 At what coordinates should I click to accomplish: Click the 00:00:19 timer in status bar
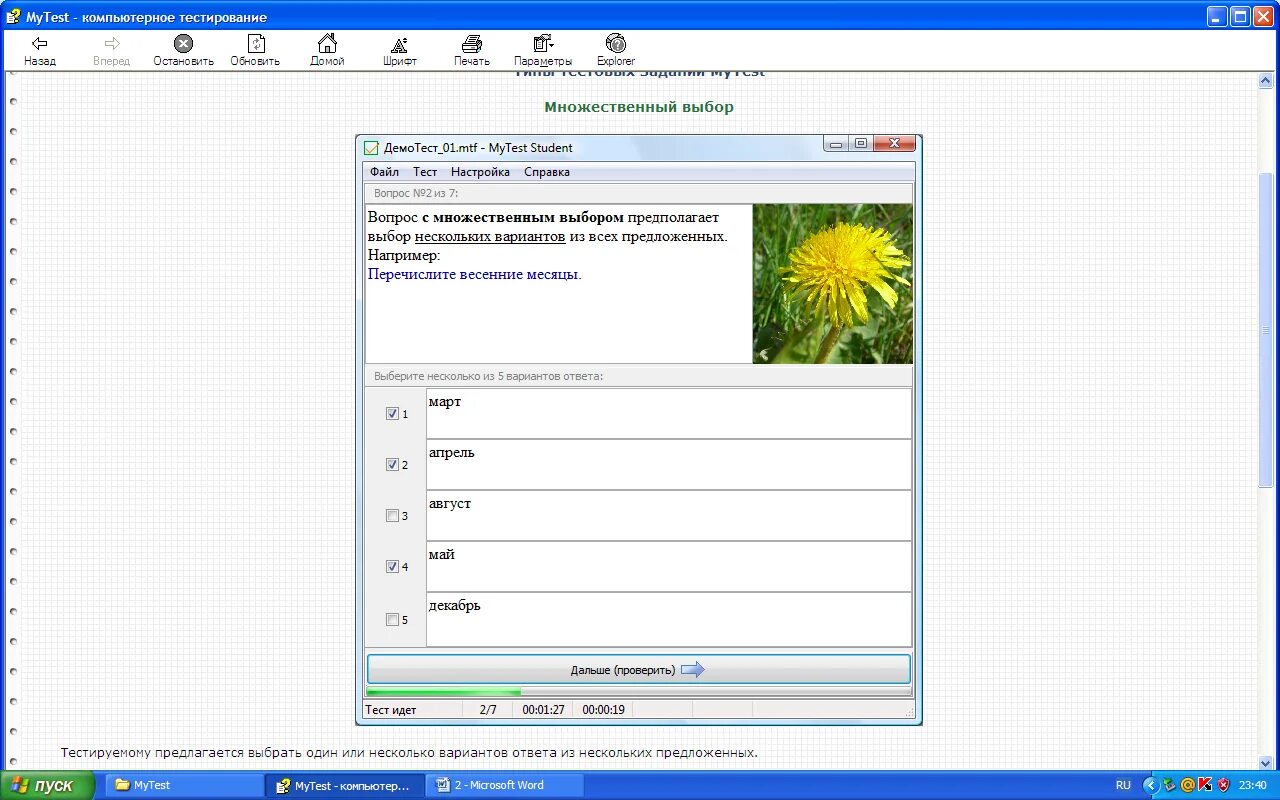point(603,710)
